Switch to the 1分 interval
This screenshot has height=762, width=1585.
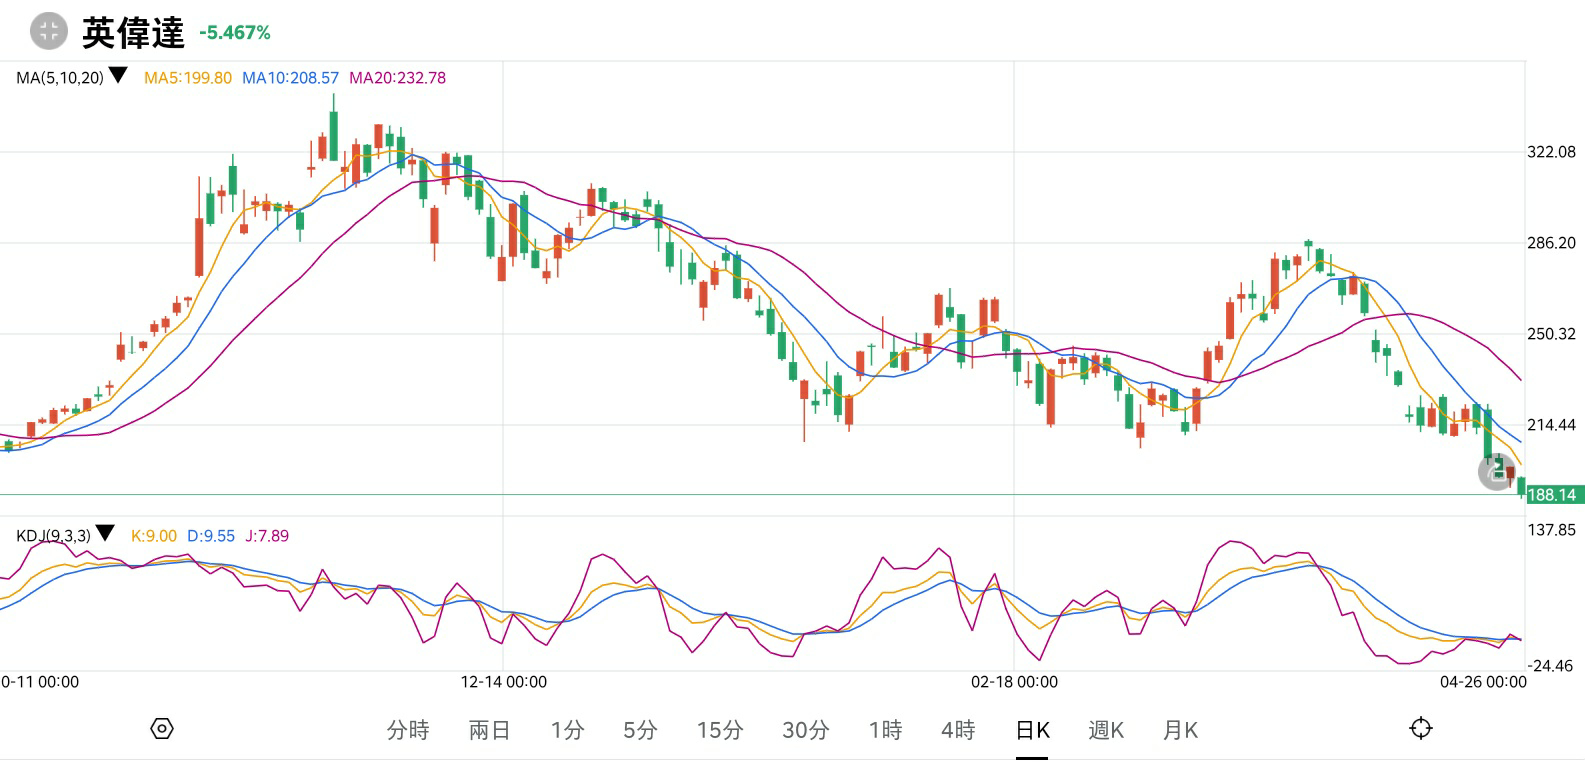click(x=567, y=731)
